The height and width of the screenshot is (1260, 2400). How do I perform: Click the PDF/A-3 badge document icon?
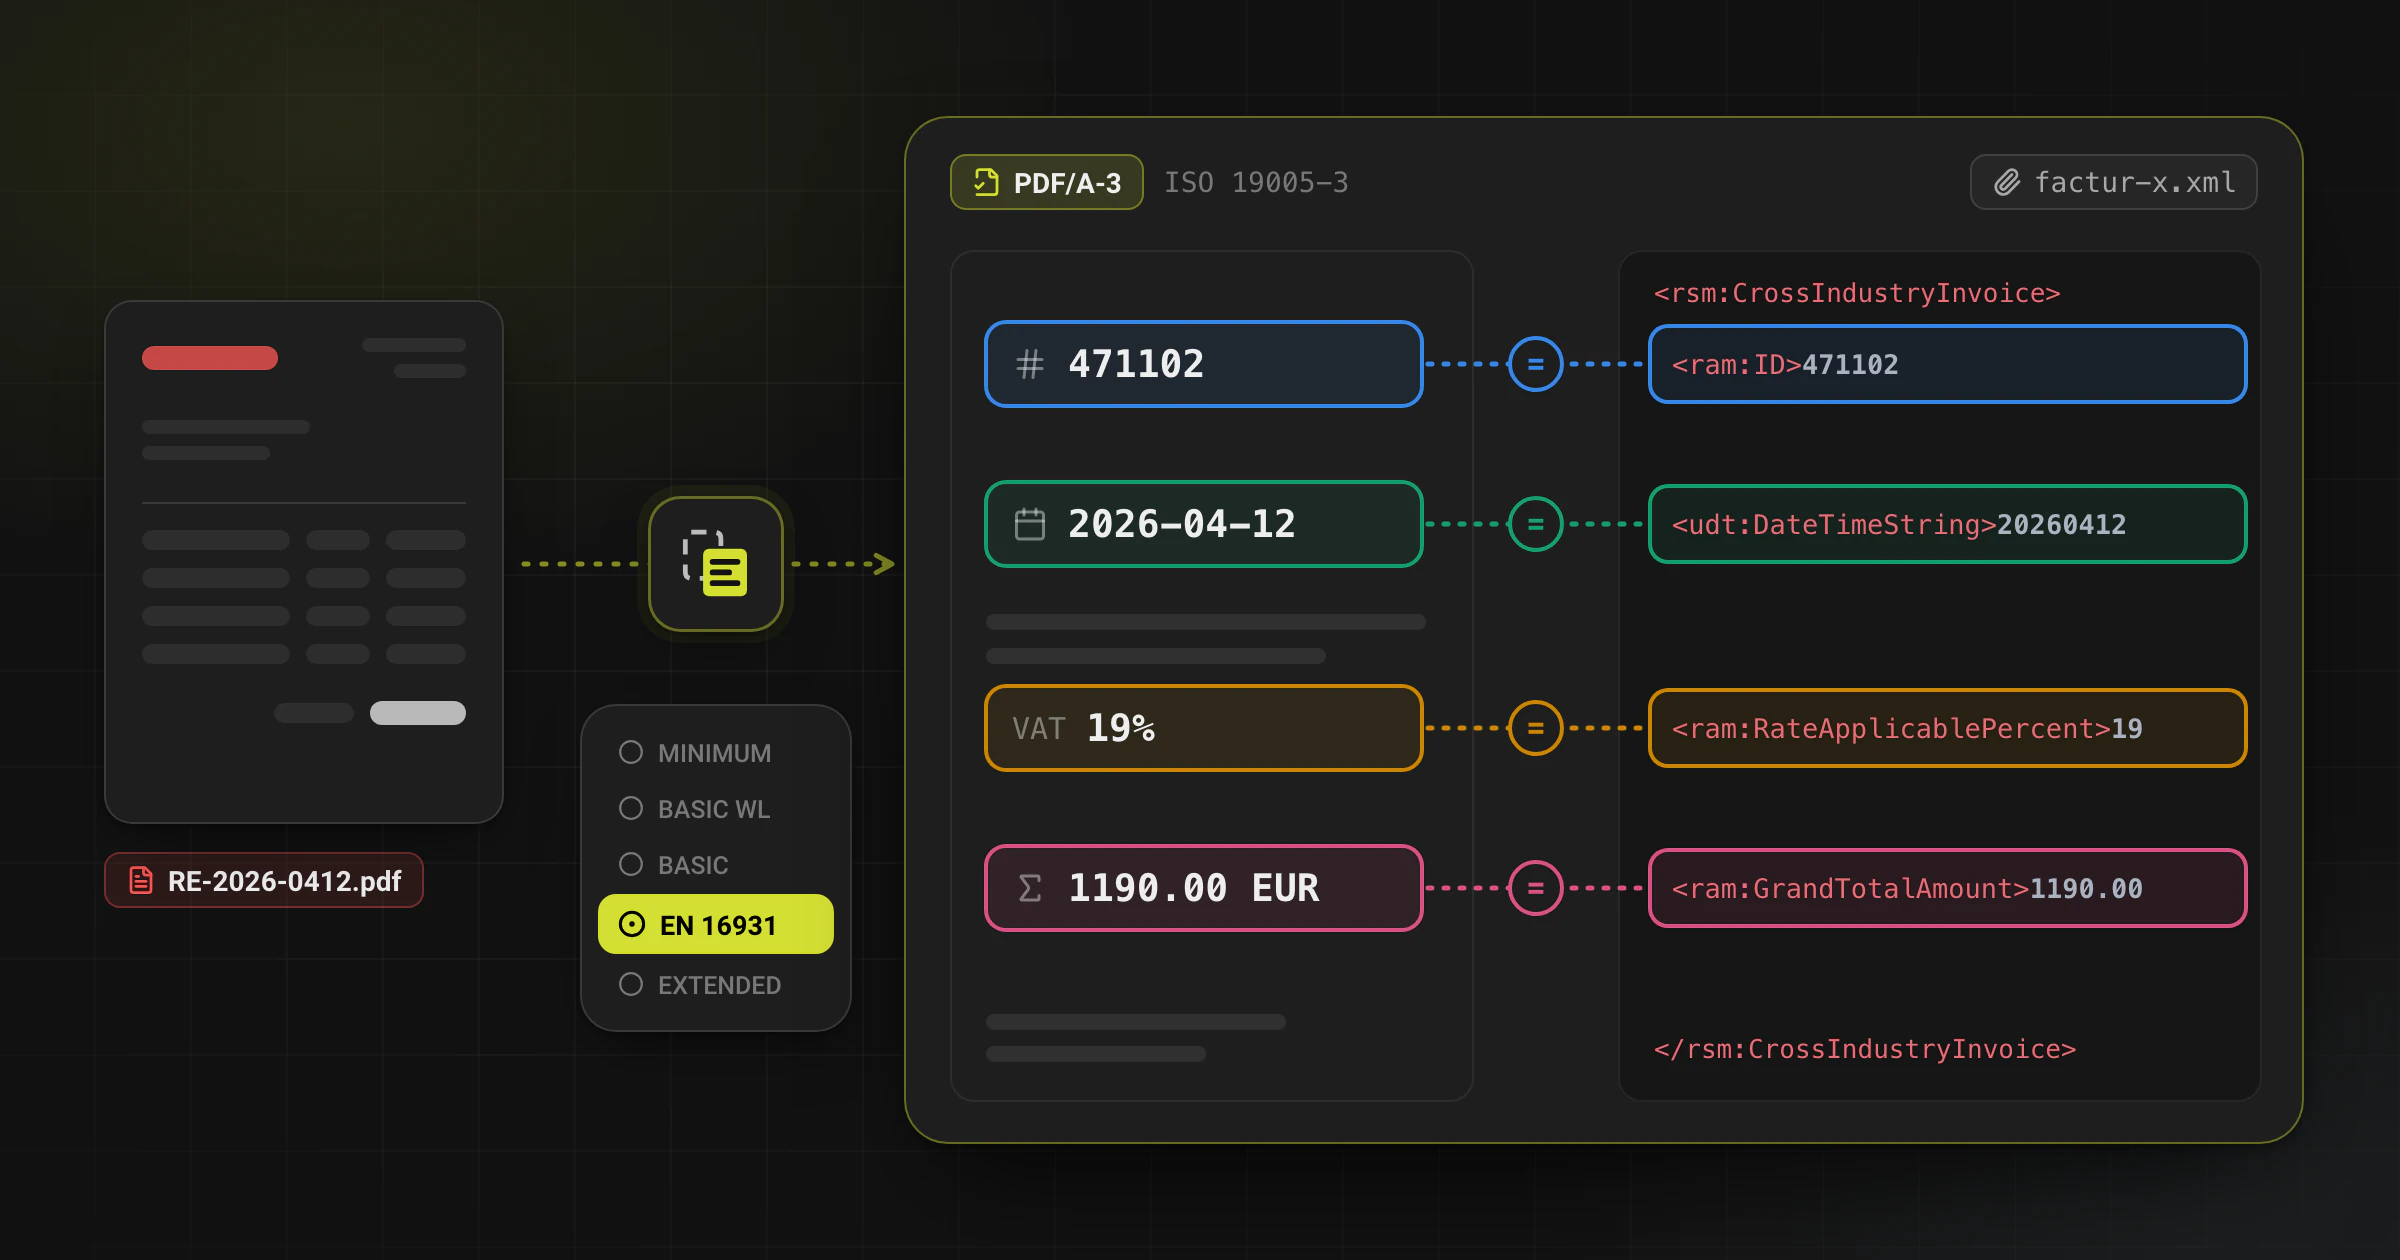click(x=986, y=182)
